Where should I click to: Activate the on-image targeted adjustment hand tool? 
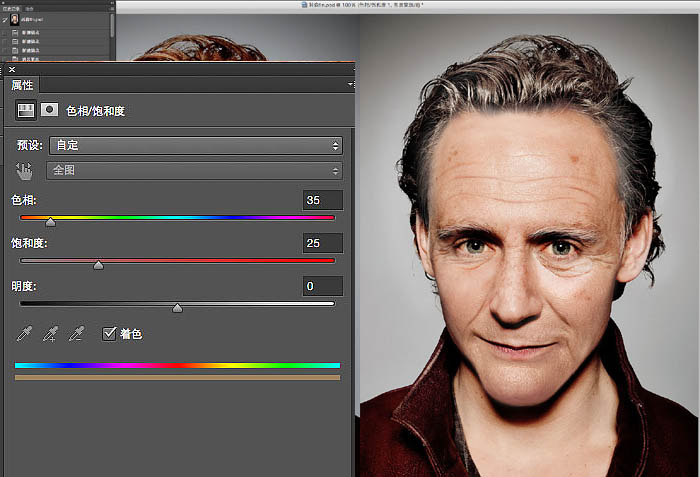[x=24, y=171]
